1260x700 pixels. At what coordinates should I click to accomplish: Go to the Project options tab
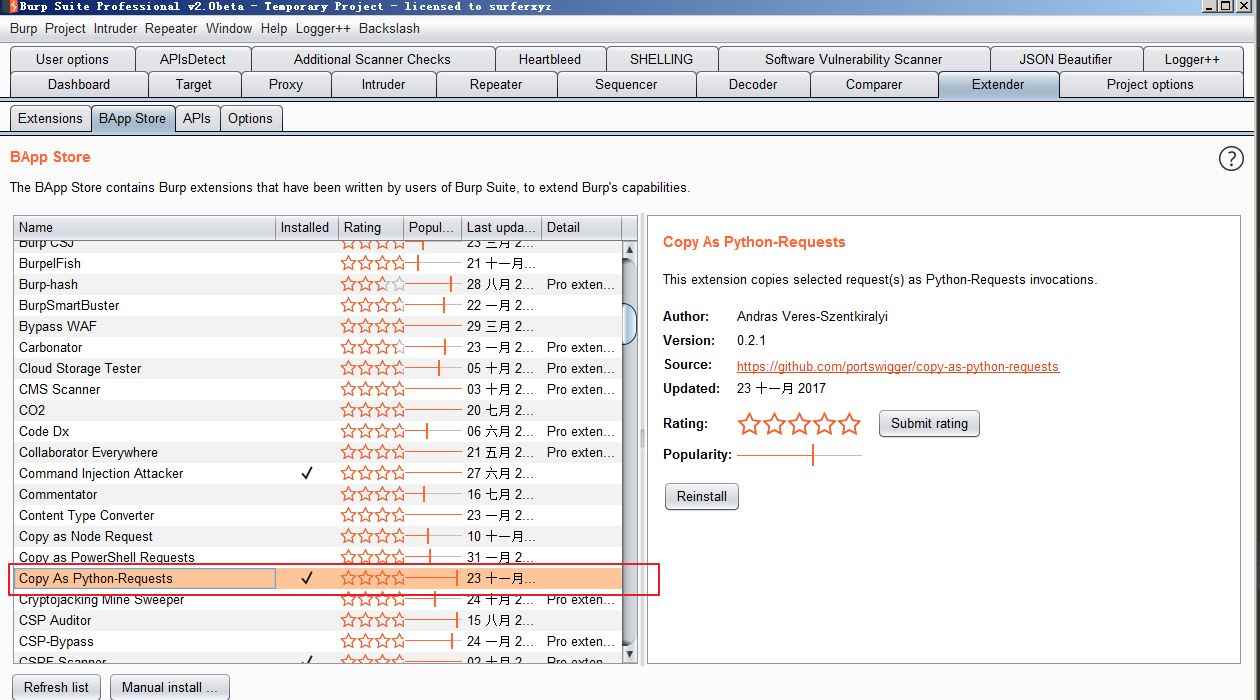1150,85
